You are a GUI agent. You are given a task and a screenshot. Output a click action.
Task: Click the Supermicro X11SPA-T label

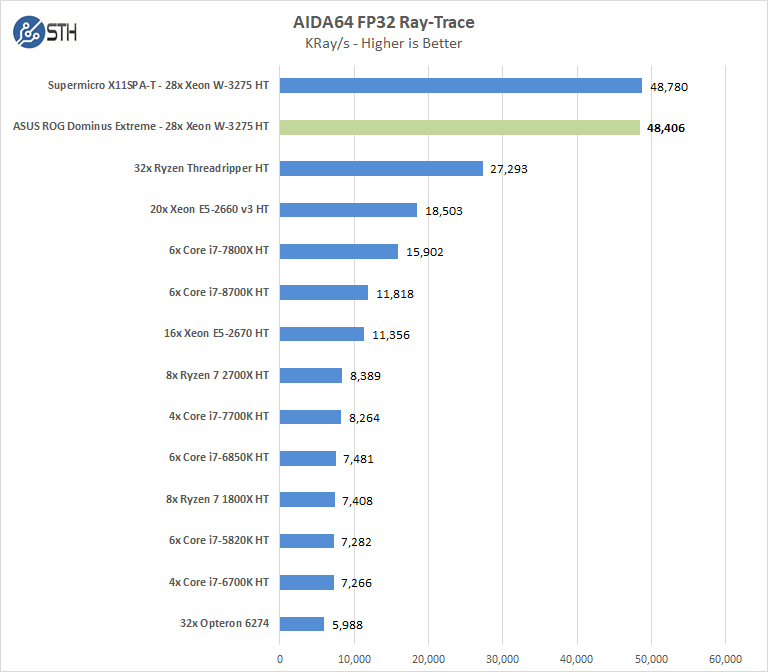pos(158,85)
